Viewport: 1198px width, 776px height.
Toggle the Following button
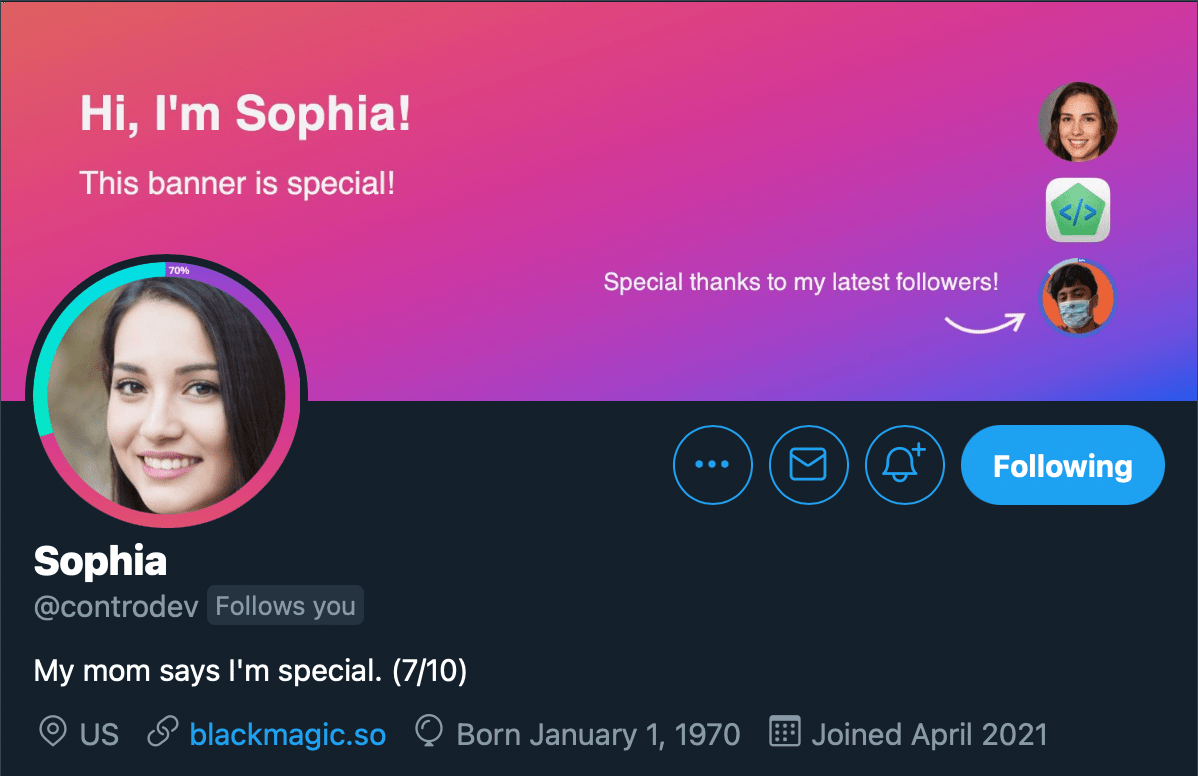tap(1062, 465)
